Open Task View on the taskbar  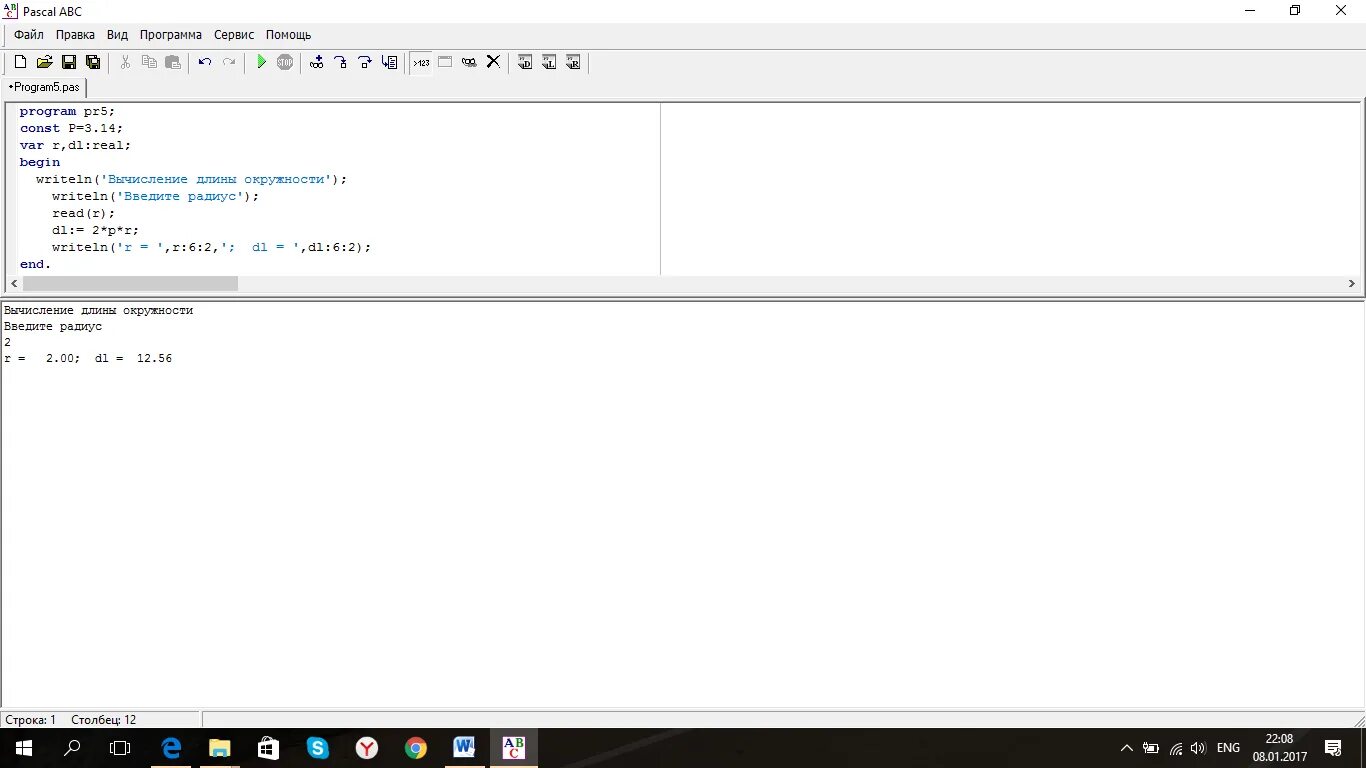(120, 748)
